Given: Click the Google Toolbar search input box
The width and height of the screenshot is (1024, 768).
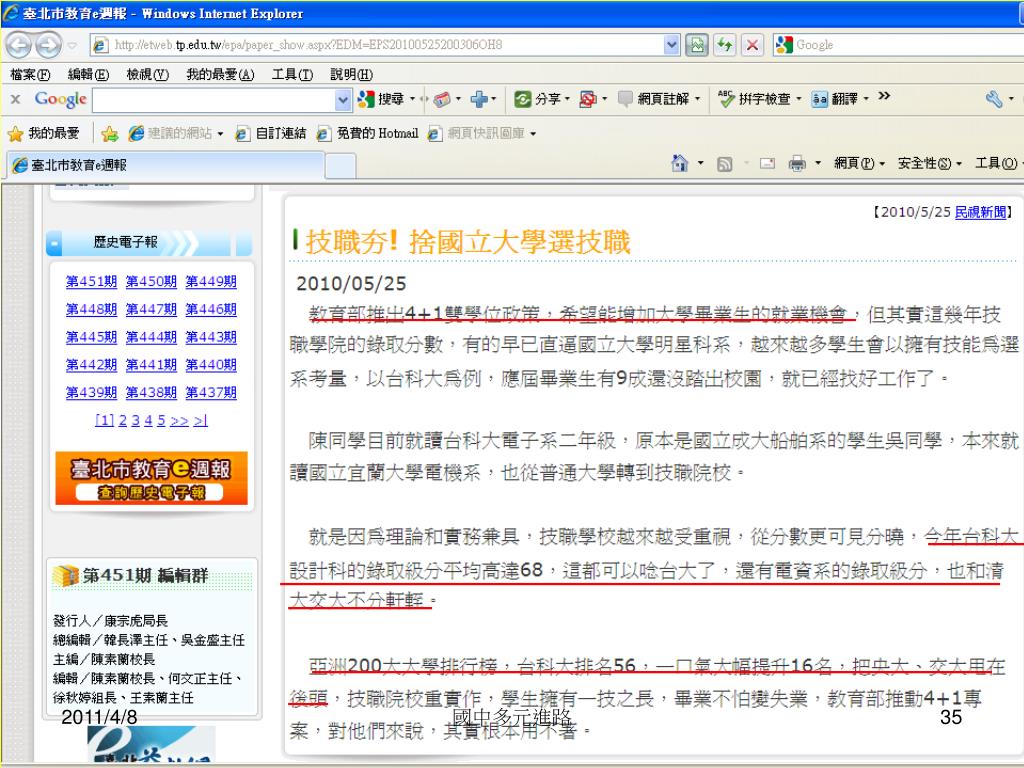Looking at the screenshot, I should [x=214, y=100].
